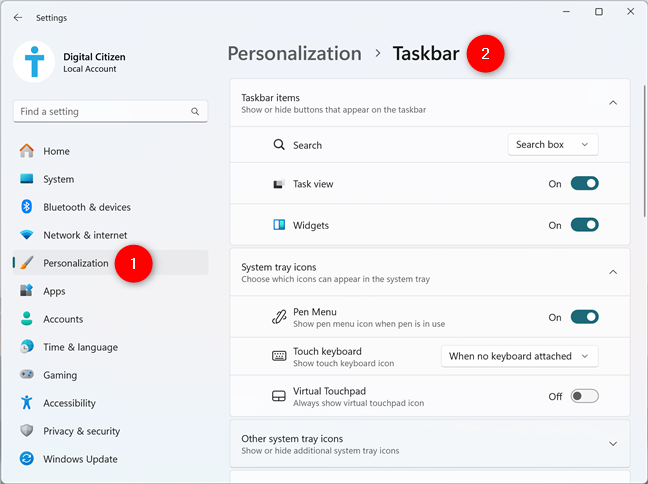Open the Search box dropdown
The image size is (648, 484).
coord(553,145)
